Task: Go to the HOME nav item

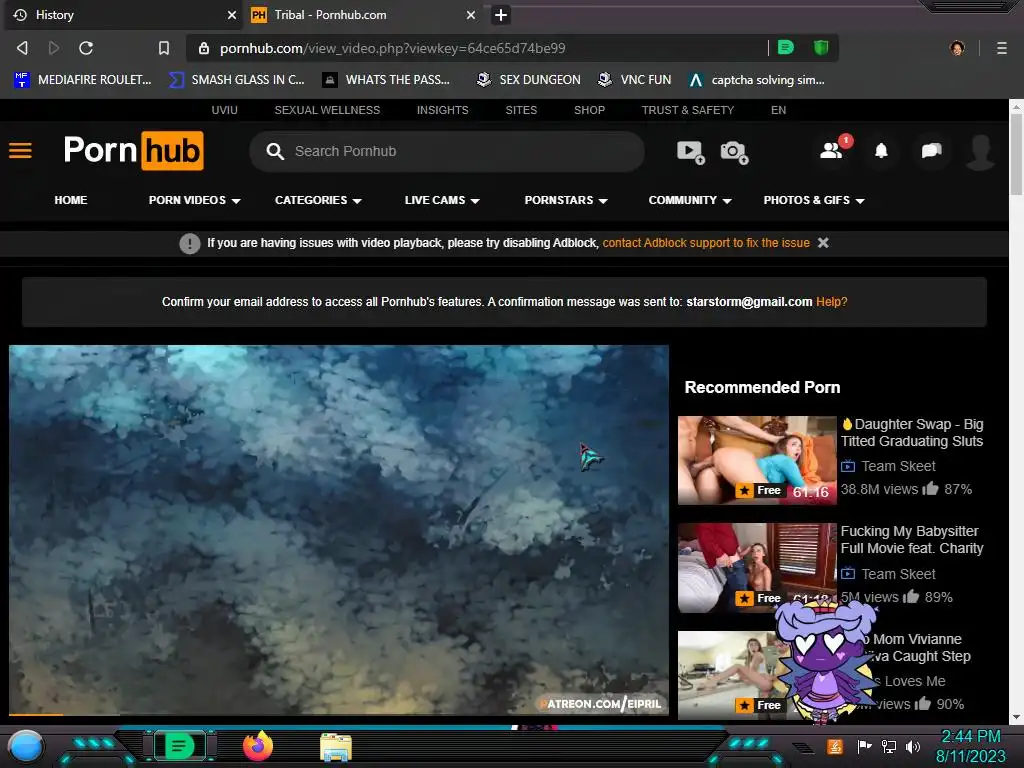Action: point(71,200)
